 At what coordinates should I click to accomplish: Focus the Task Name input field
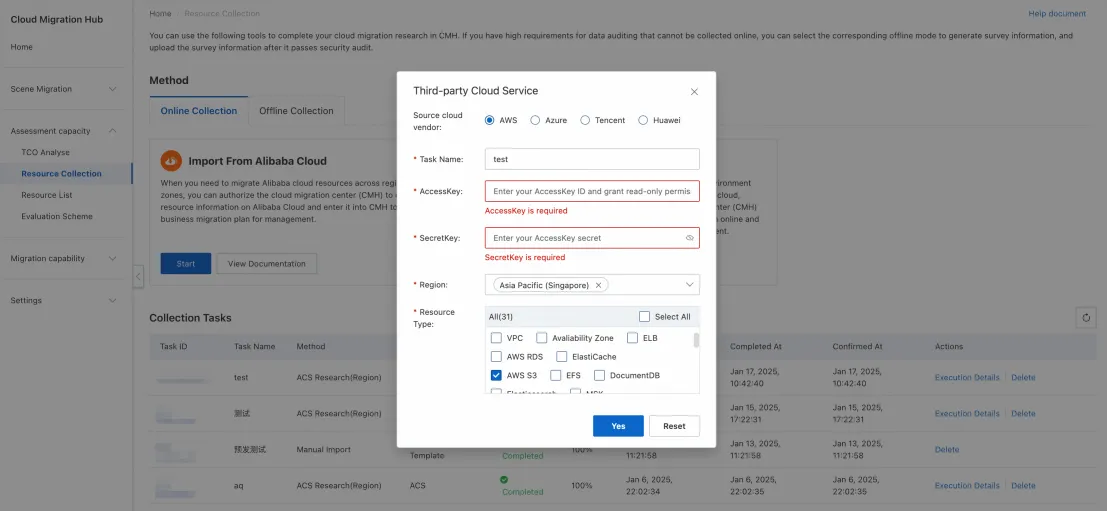(x=592, y=160)
